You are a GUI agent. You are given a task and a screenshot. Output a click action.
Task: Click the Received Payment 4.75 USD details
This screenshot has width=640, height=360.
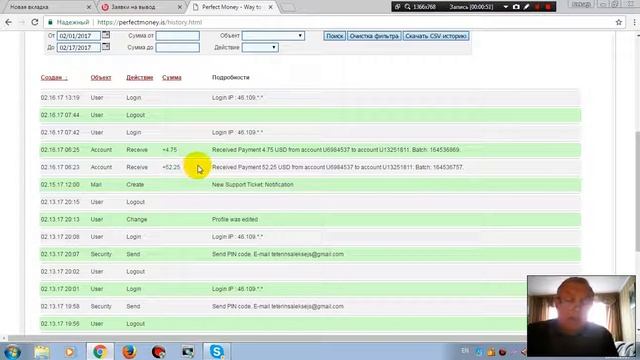tap(336, 150)
